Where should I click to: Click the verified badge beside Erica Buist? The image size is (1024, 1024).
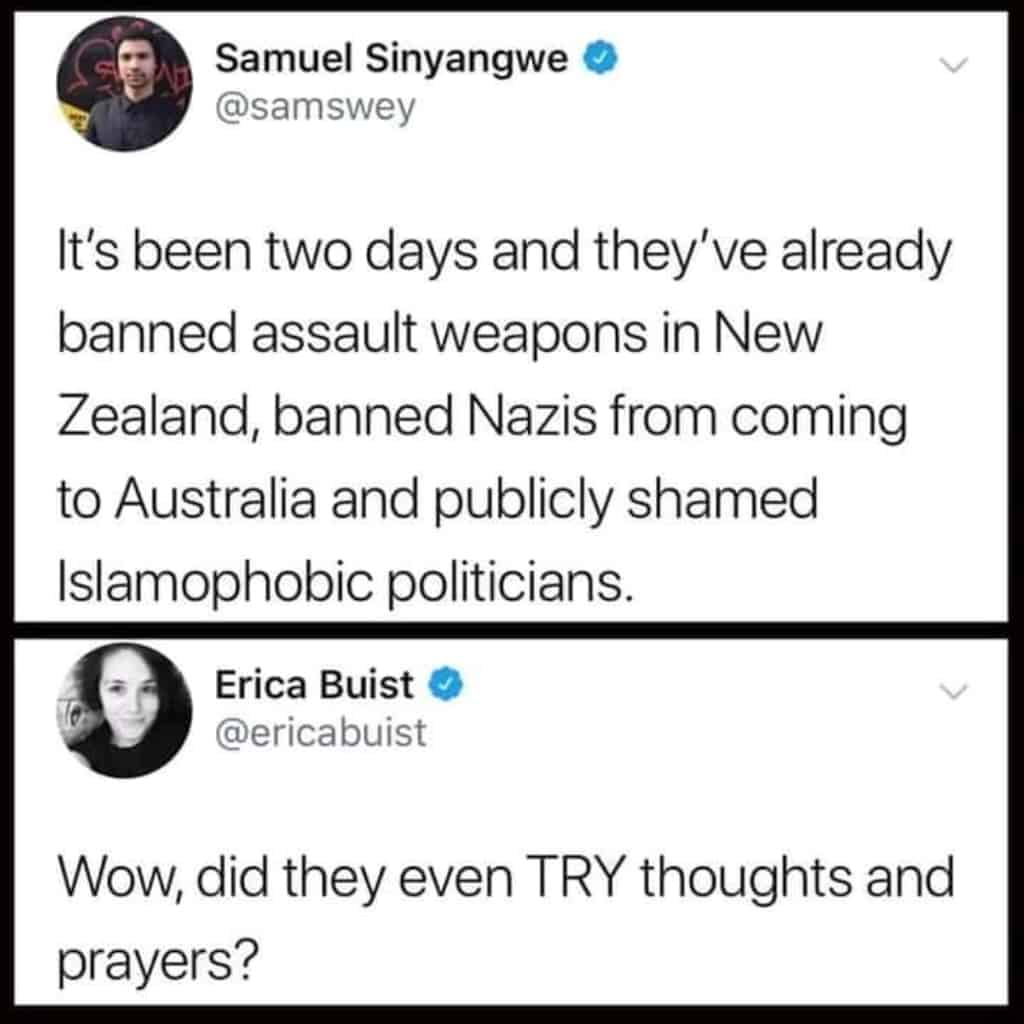[x=445, y=684]
